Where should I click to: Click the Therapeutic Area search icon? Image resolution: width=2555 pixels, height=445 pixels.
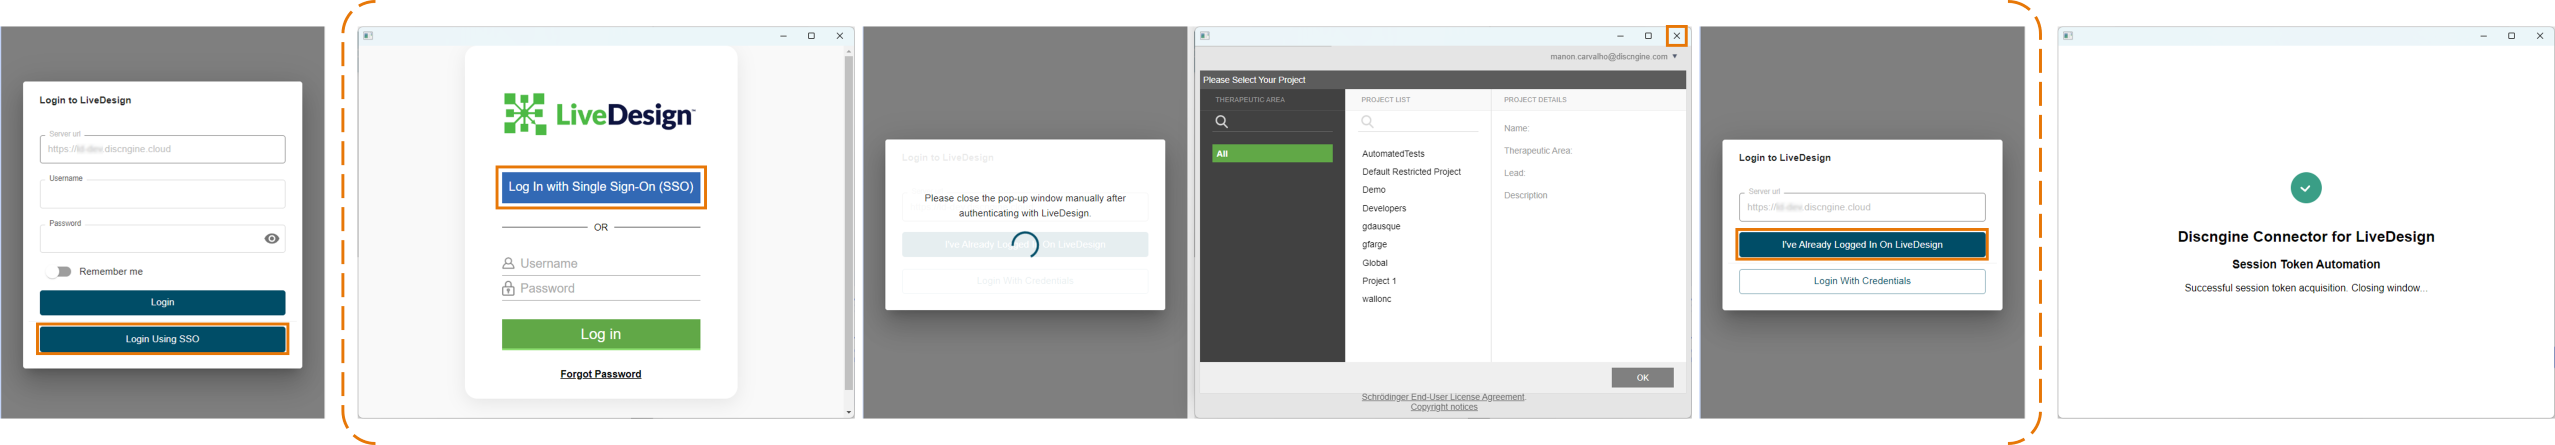pyautogui.click(x=1221, y=121)
